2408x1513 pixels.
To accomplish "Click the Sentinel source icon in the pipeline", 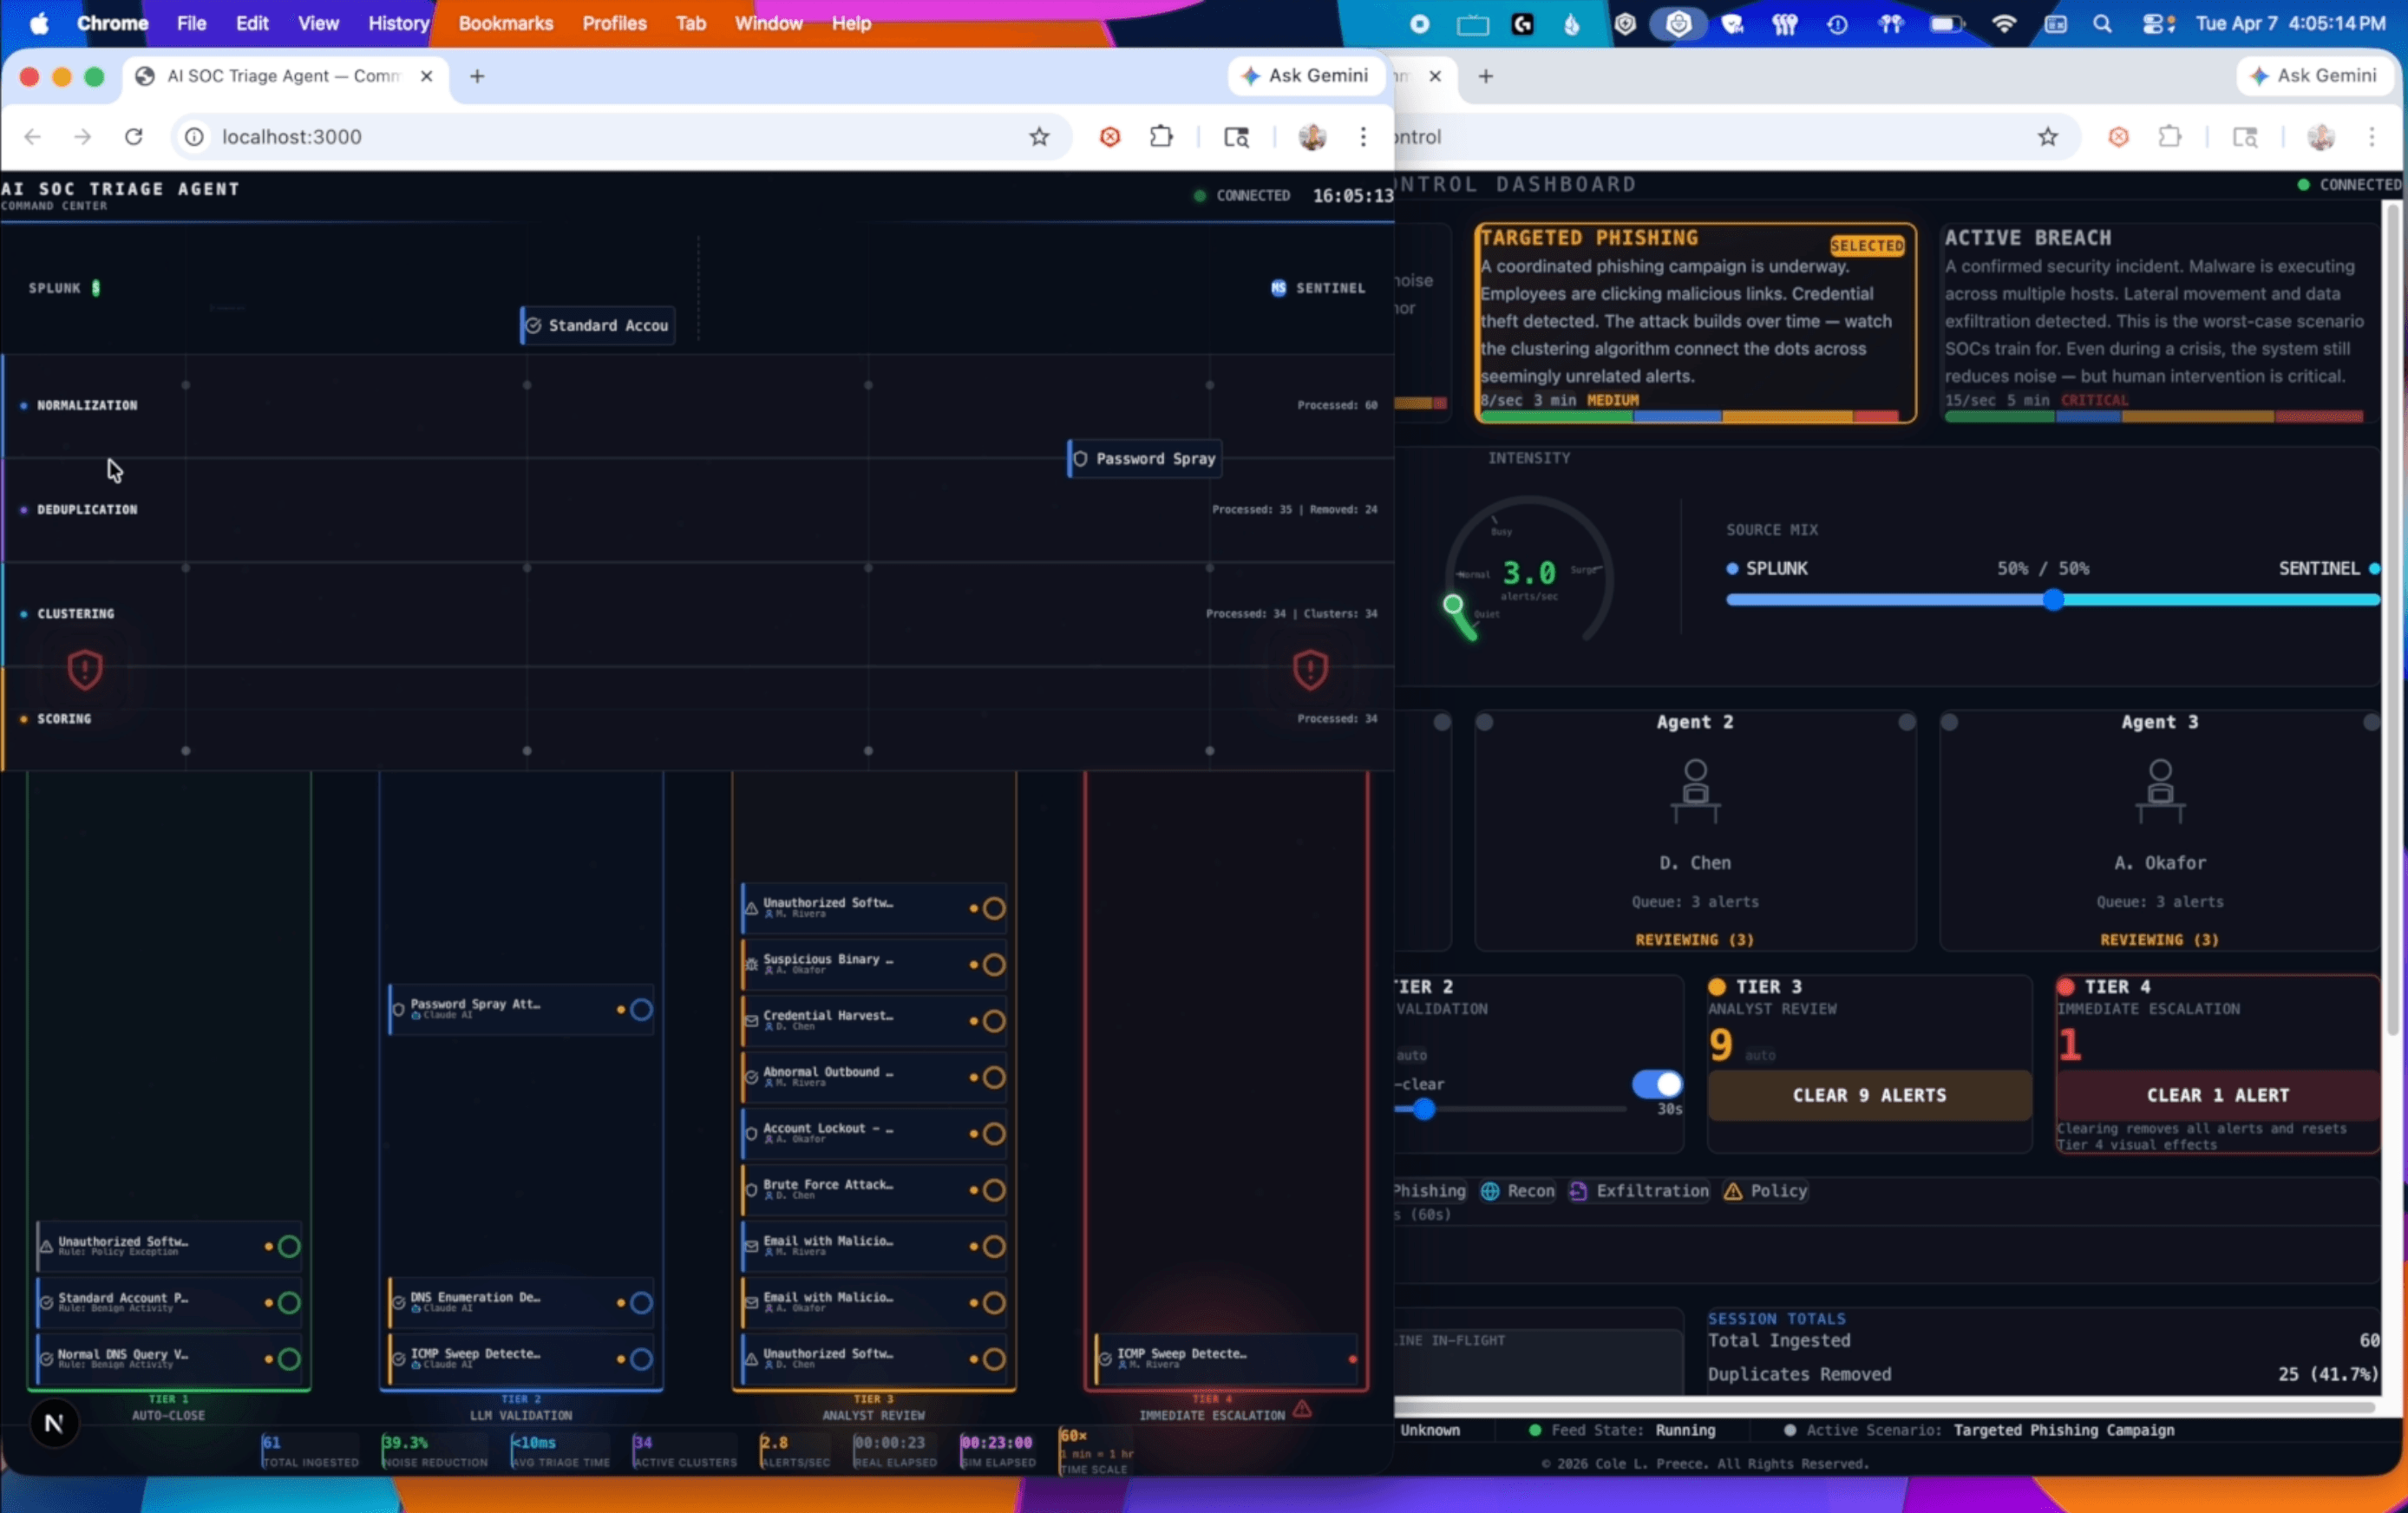I will click(1277, 288).
